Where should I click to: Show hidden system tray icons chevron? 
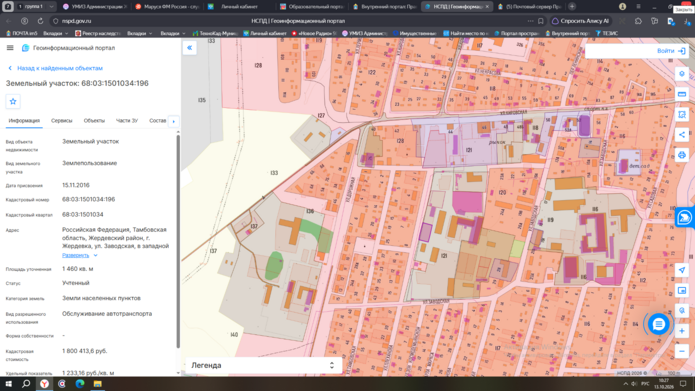click(x=625, y=384)
